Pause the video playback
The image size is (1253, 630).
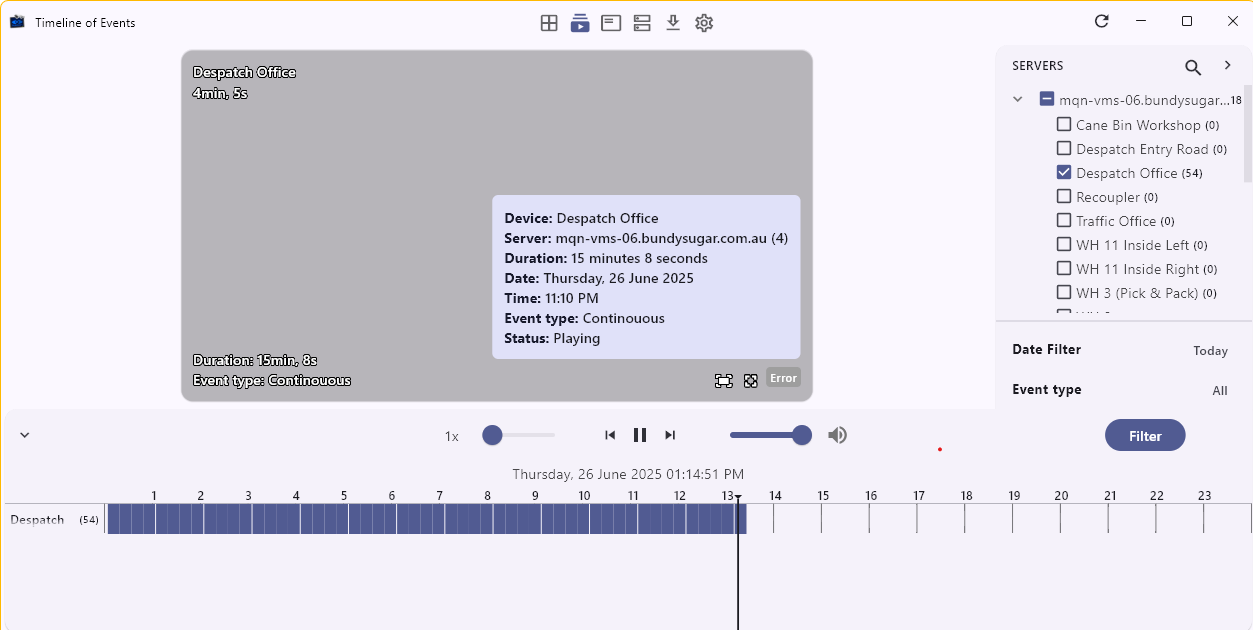[640, 435]
